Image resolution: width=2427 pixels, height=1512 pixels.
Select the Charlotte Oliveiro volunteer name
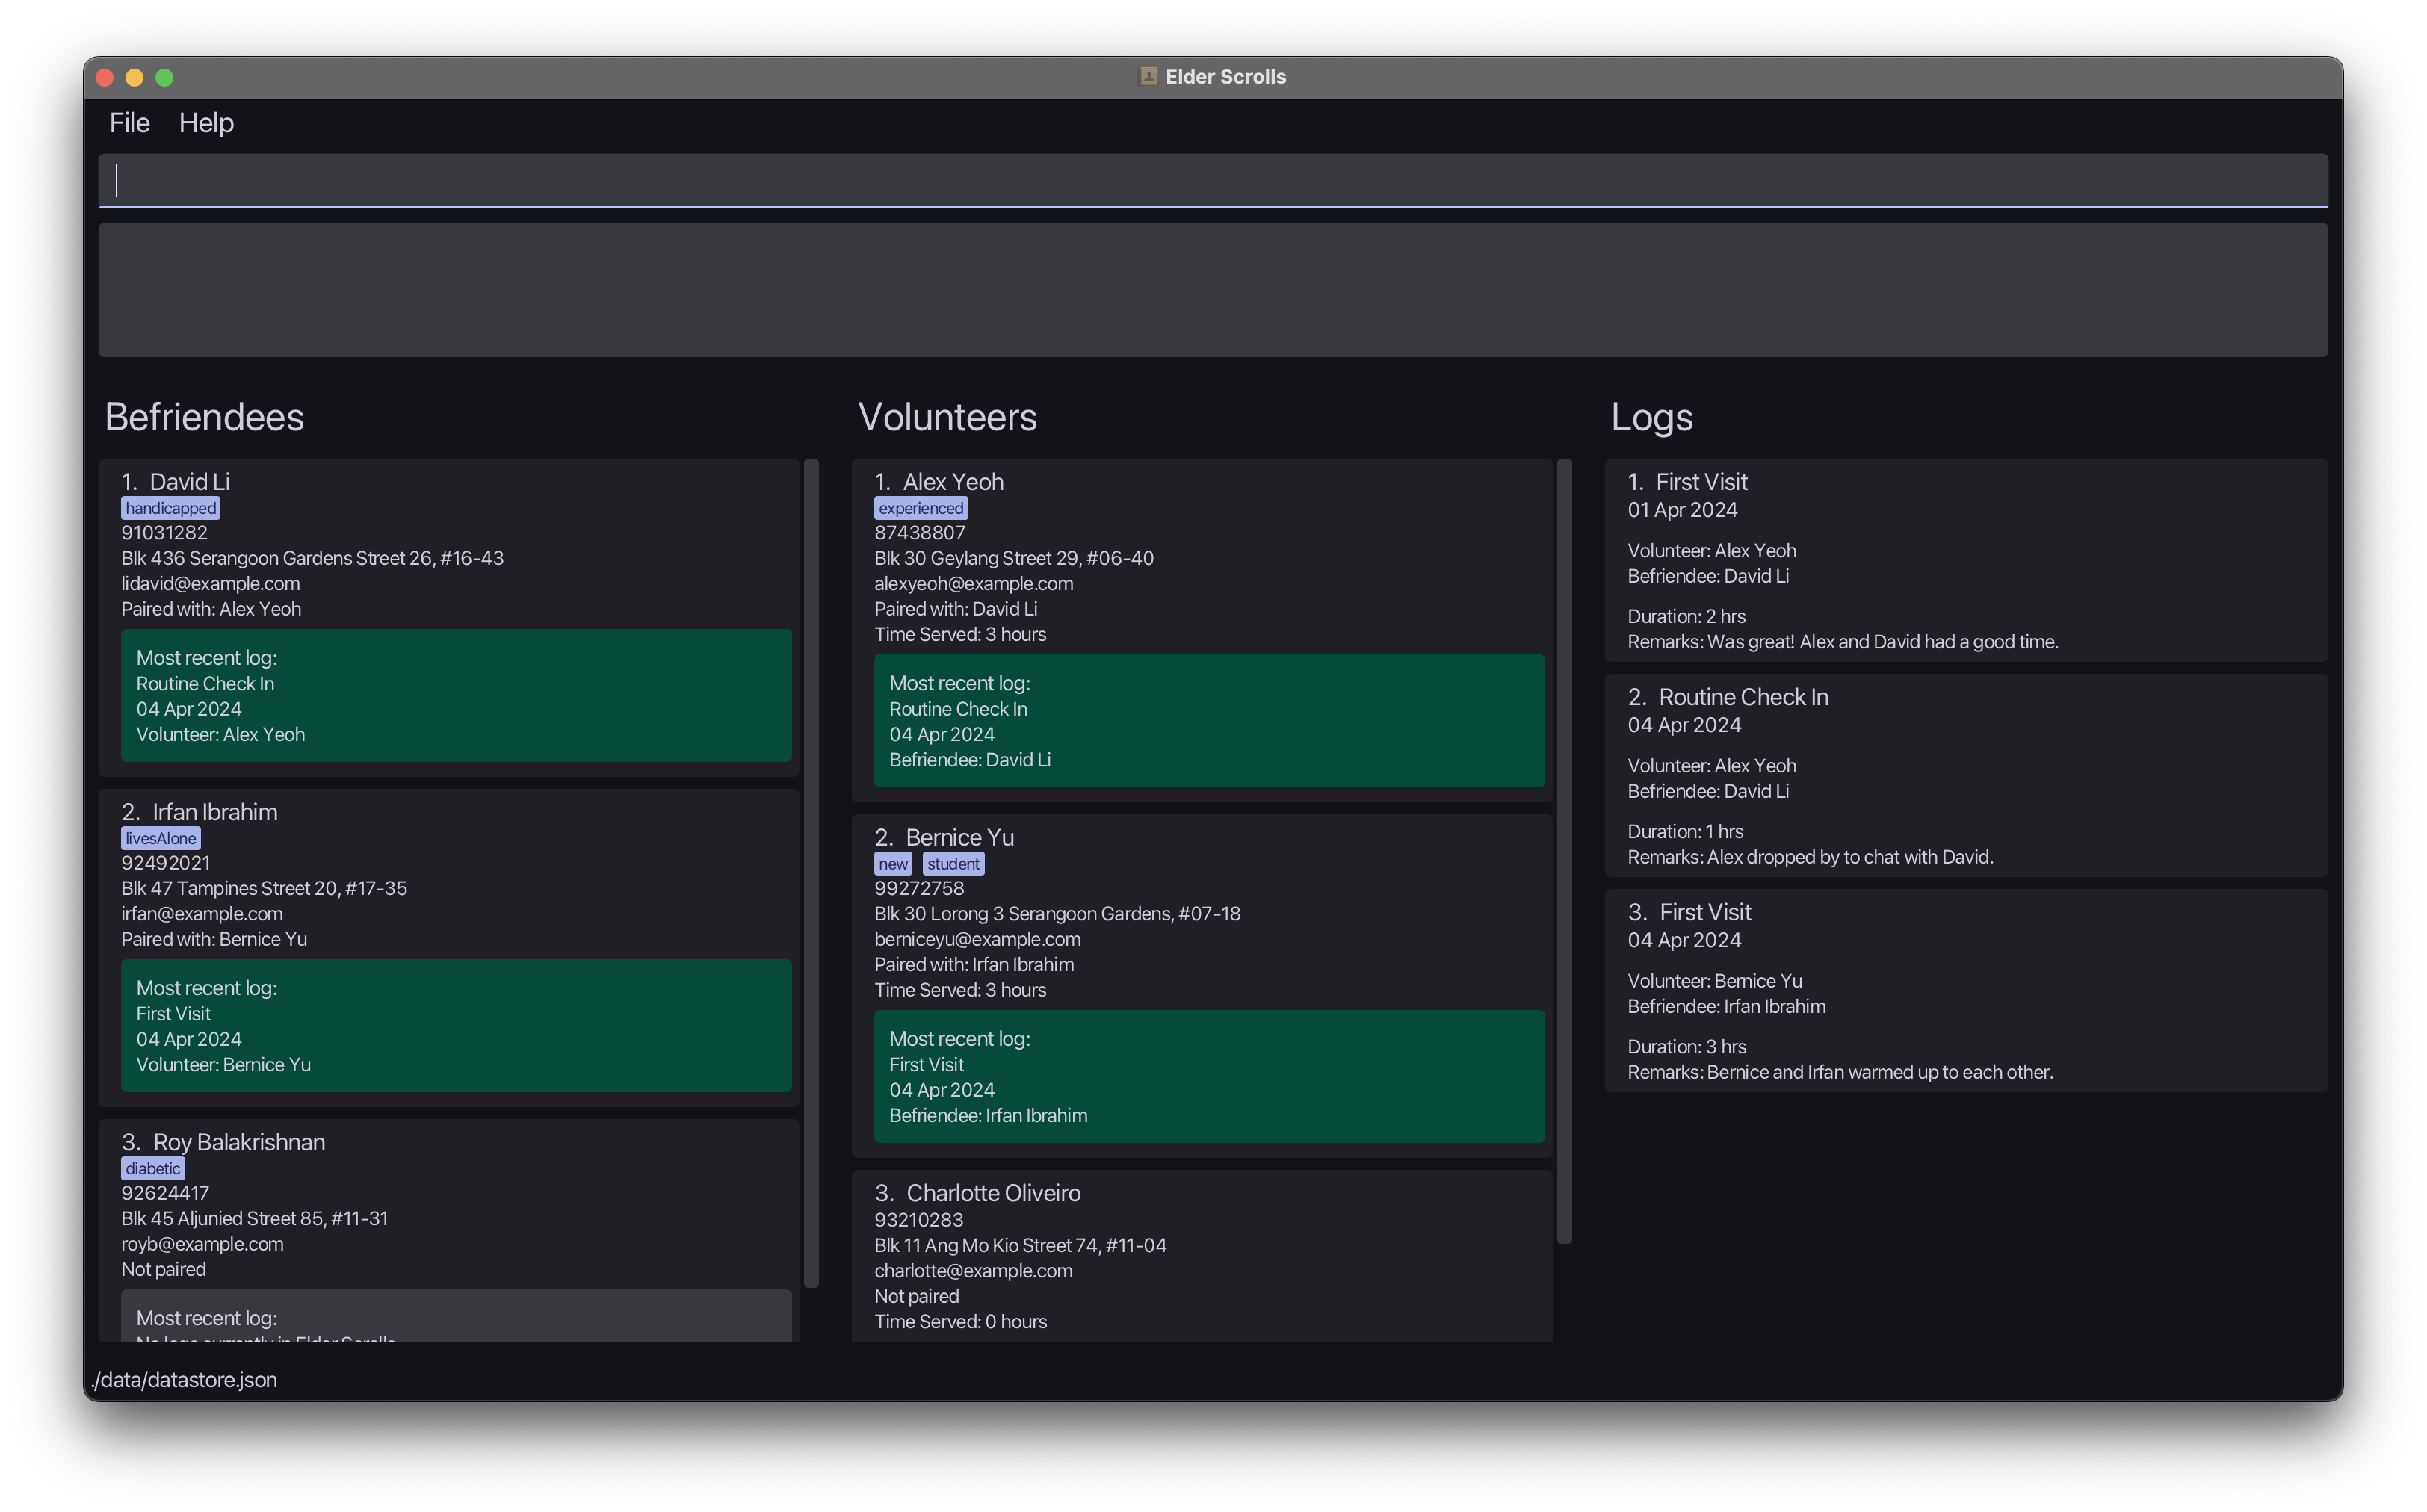pyautogui.click(x=992, y=1192)
